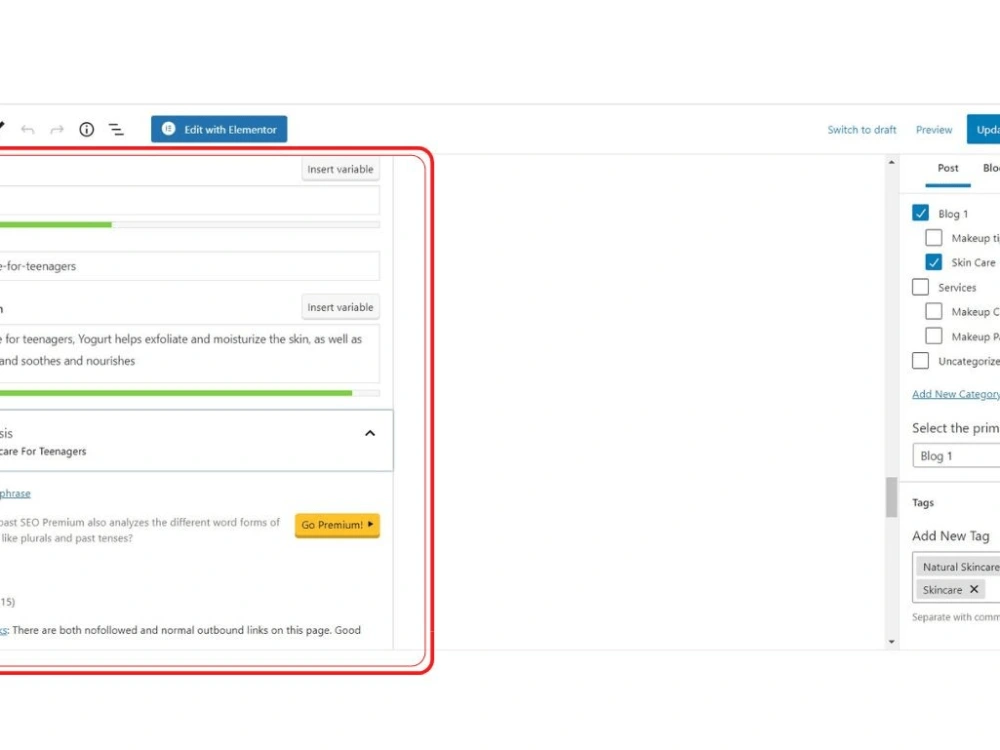
Task: Click the keyphrase help link
Action: pos(15,493)
